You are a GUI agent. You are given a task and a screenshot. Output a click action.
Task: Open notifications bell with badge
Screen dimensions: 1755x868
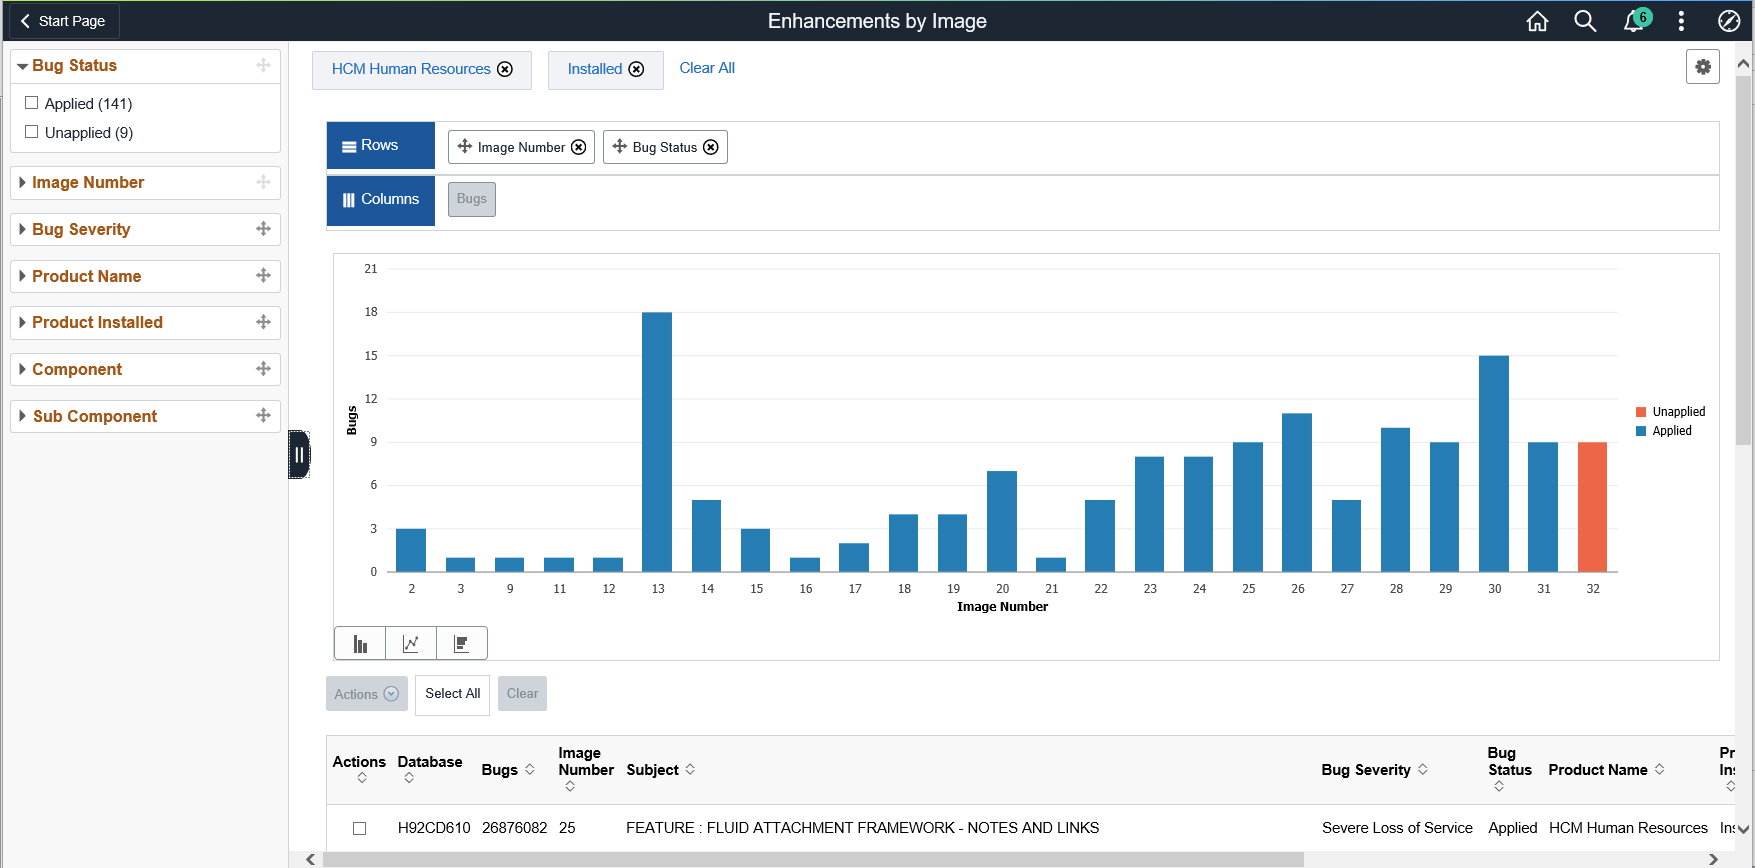(1636, 20)
